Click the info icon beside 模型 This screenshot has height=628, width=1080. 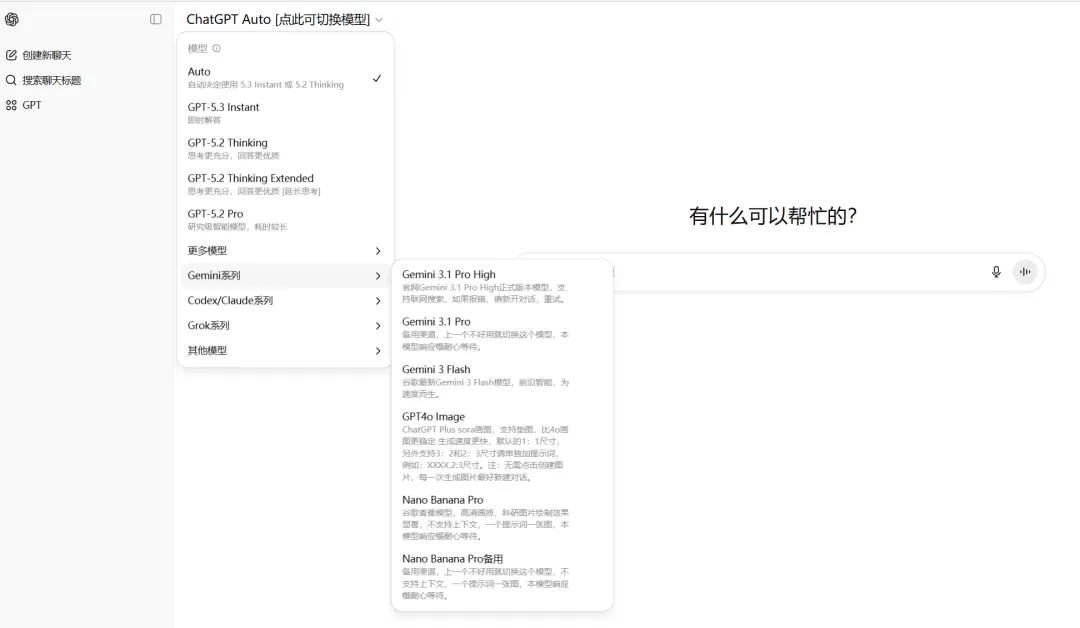pyautogui.click(x=216, y=48)
